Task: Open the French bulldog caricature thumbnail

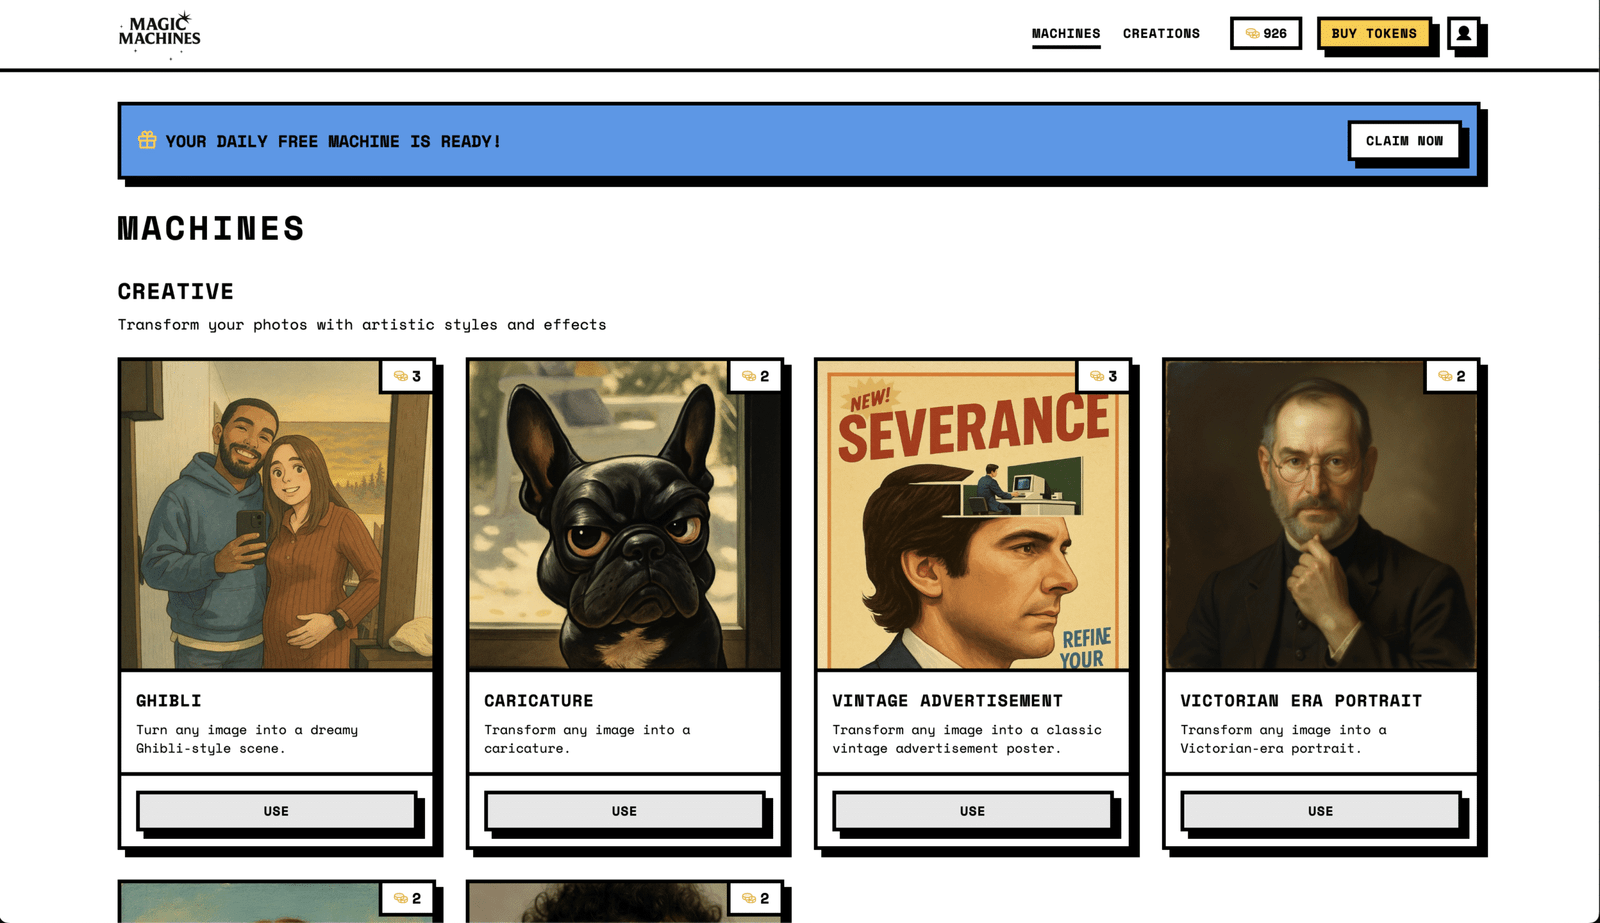Action: (624, 515)
